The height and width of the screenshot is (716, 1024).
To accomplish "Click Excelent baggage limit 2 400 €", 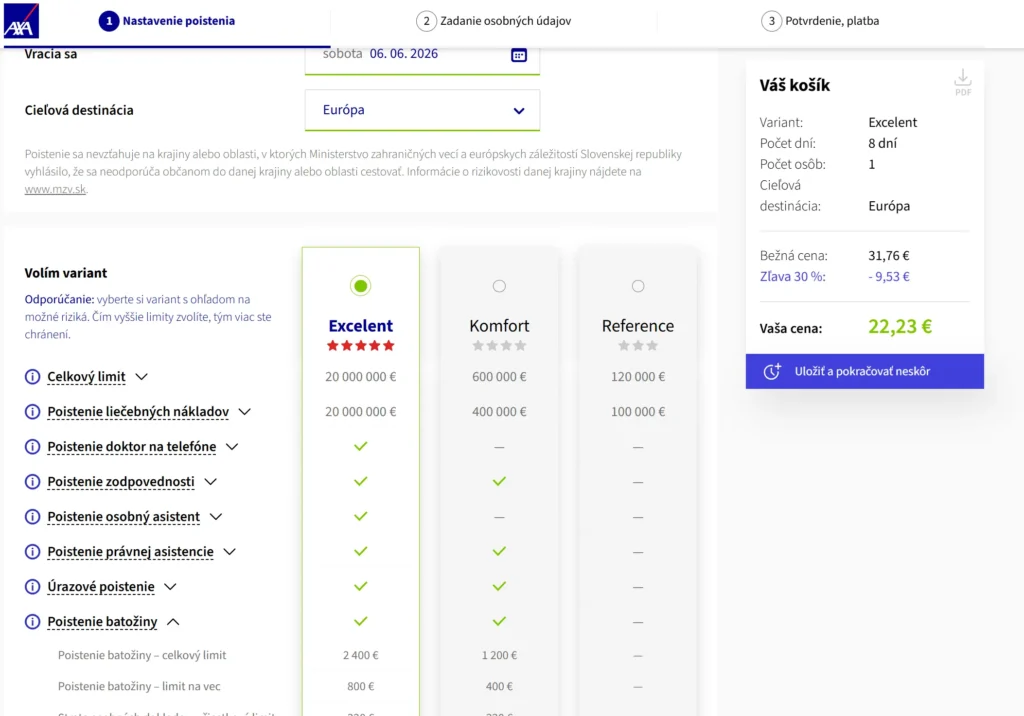I will pos(360,655).
